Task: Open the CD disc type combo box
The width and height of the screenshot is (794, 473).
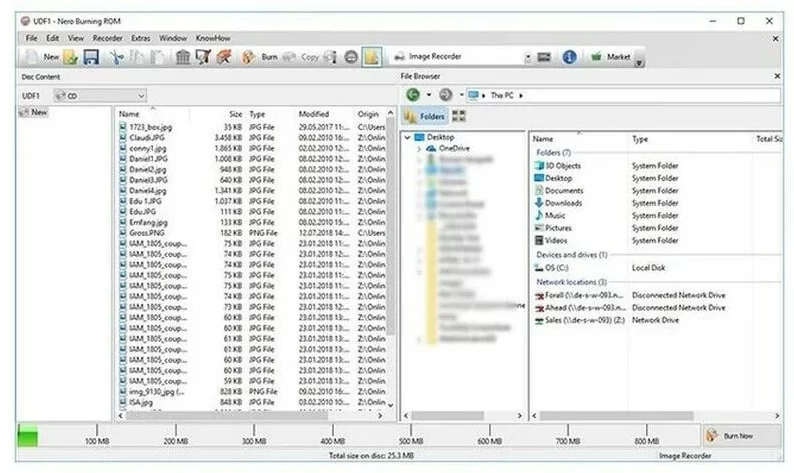Action: [100, 95]
